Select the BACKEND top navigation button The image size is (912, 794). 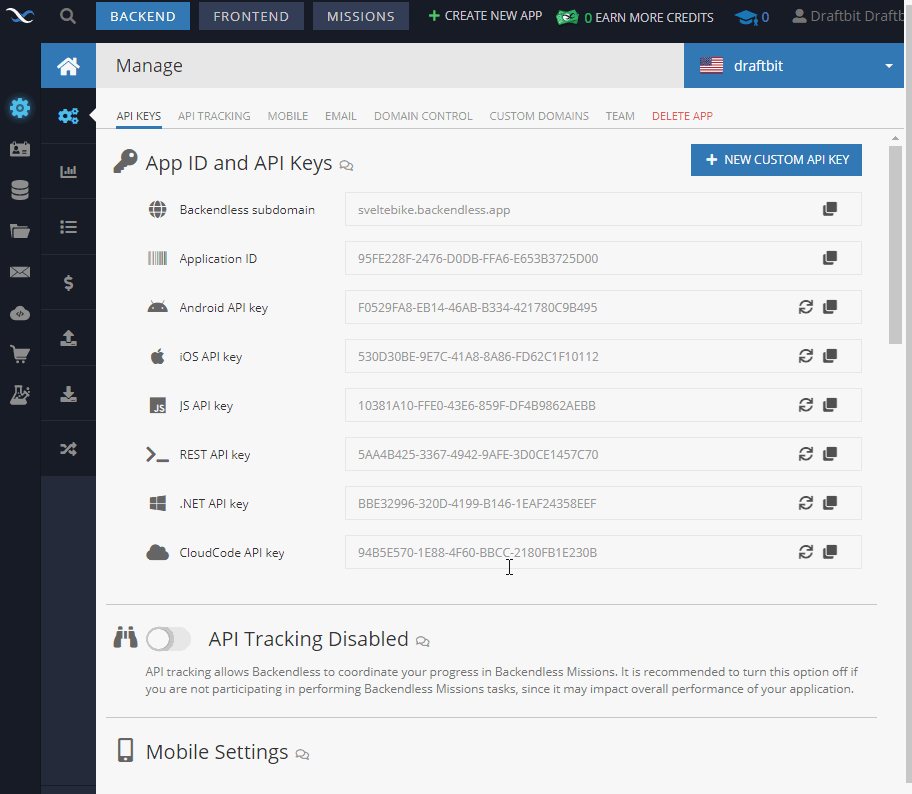(142, 16)
